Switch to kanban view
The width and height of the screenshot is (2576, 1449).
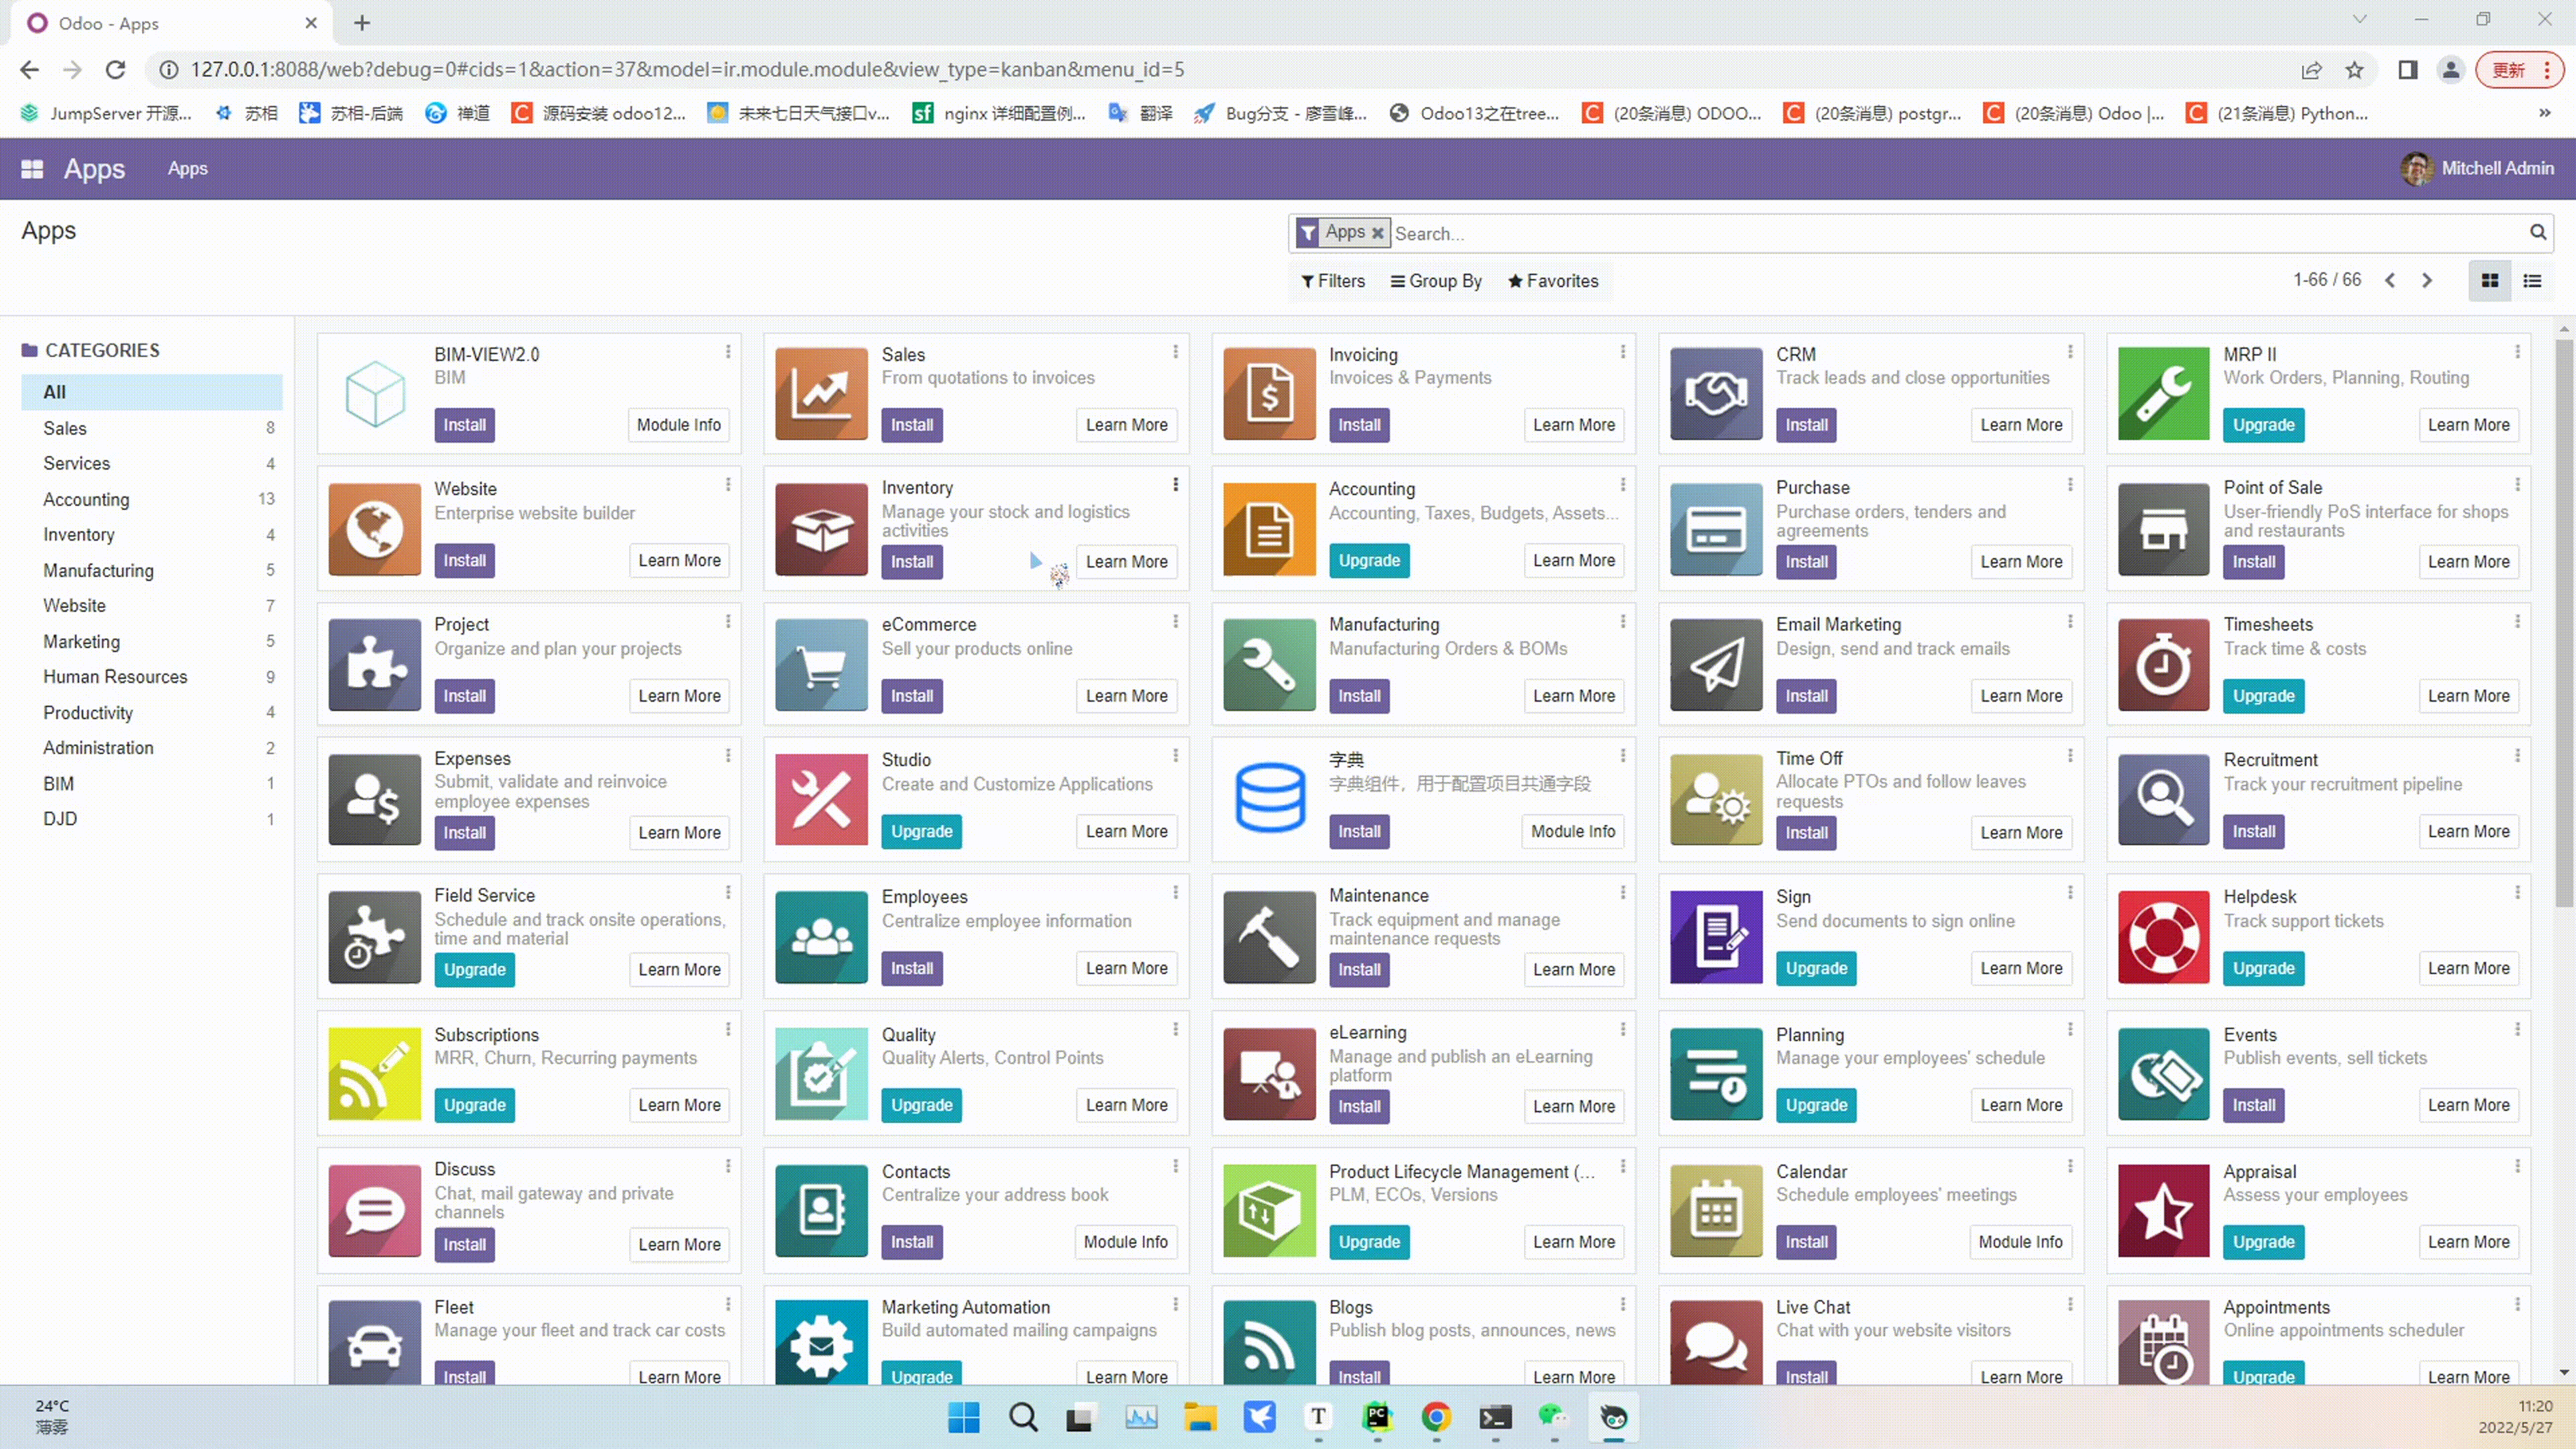[2490, 281]
